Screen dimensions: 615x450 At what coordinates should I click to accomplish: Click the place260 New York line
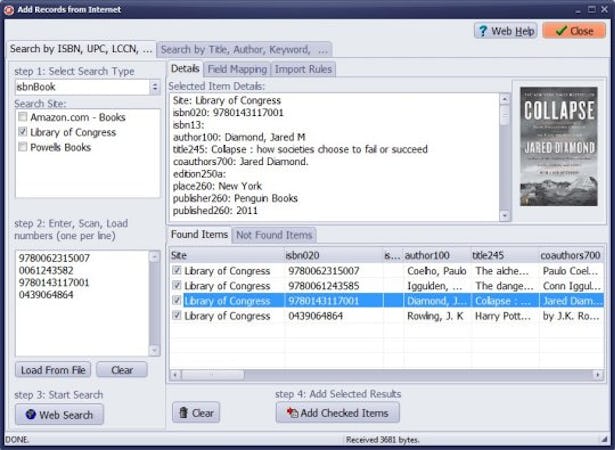pos(217,186)
